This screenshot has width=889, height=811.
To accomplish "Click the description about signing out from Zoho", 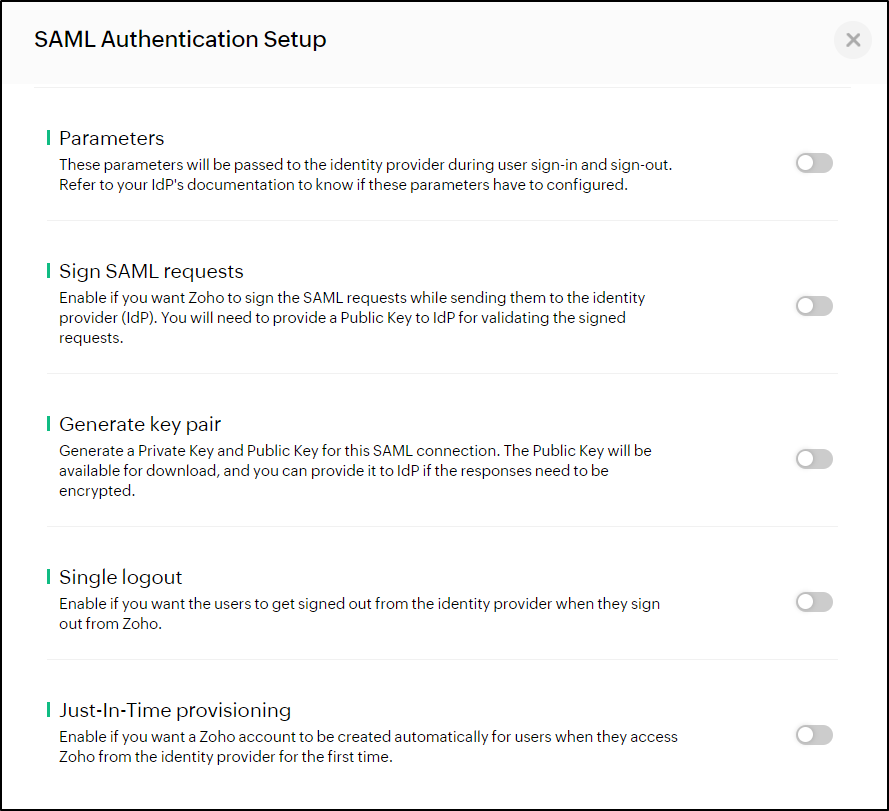I will click(x=359, y=613).
